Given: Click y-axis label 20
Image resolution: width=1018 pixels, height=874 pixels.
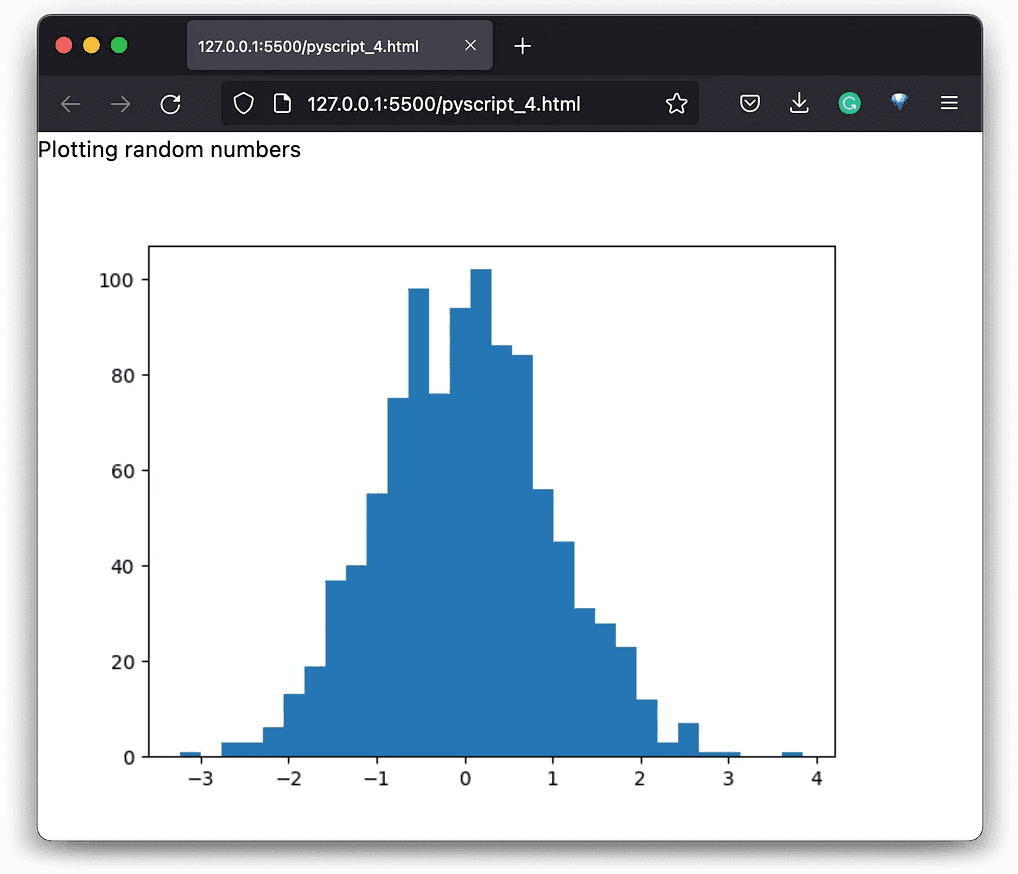Looking at the screenshot, I should [123, 662].
